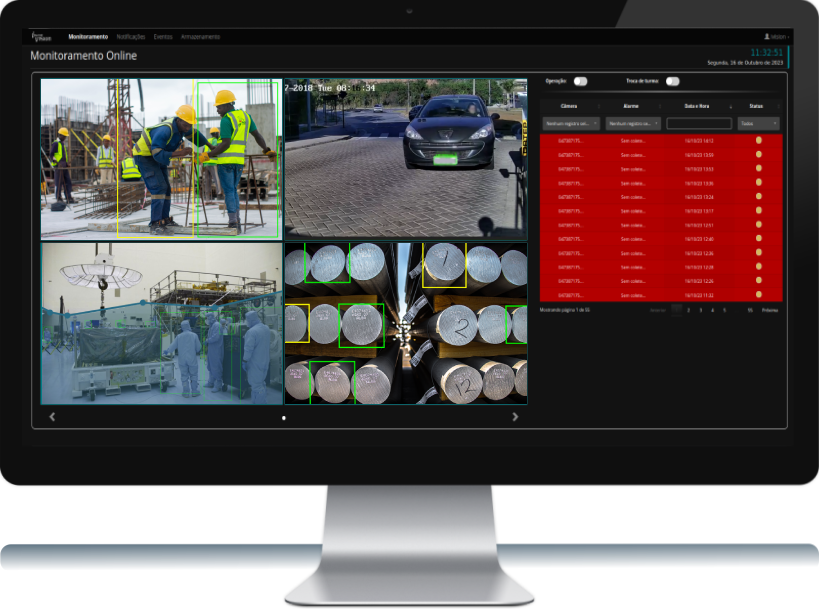
Task: Go to next camera page with right arrow
Action: point(515,417)
